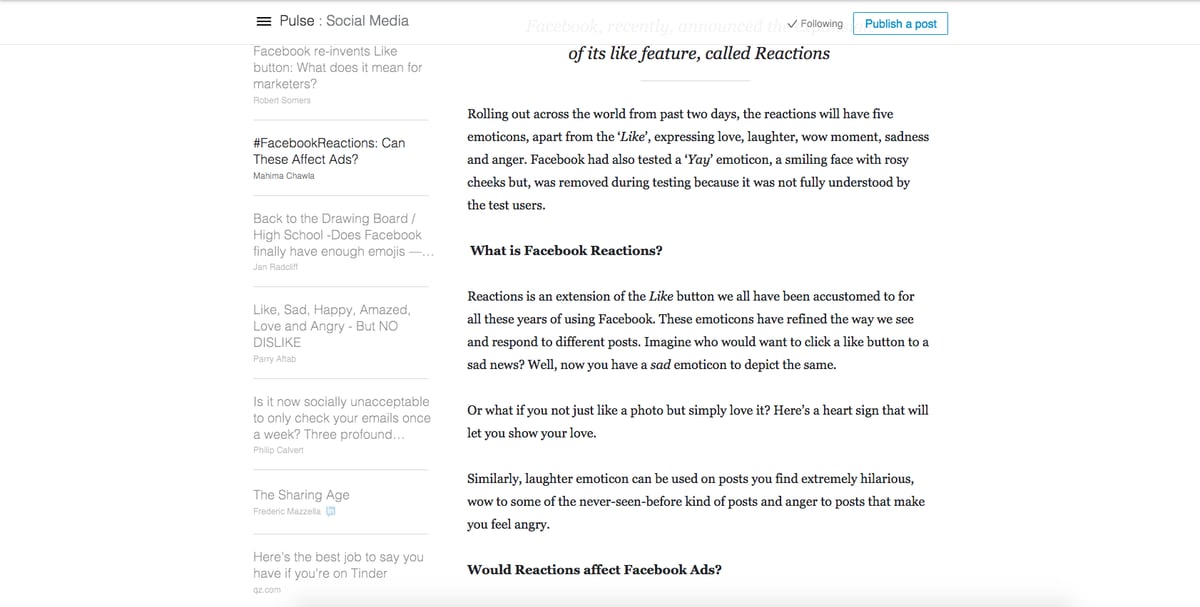Click author name Robert Somers

click(x=282, y=100)
